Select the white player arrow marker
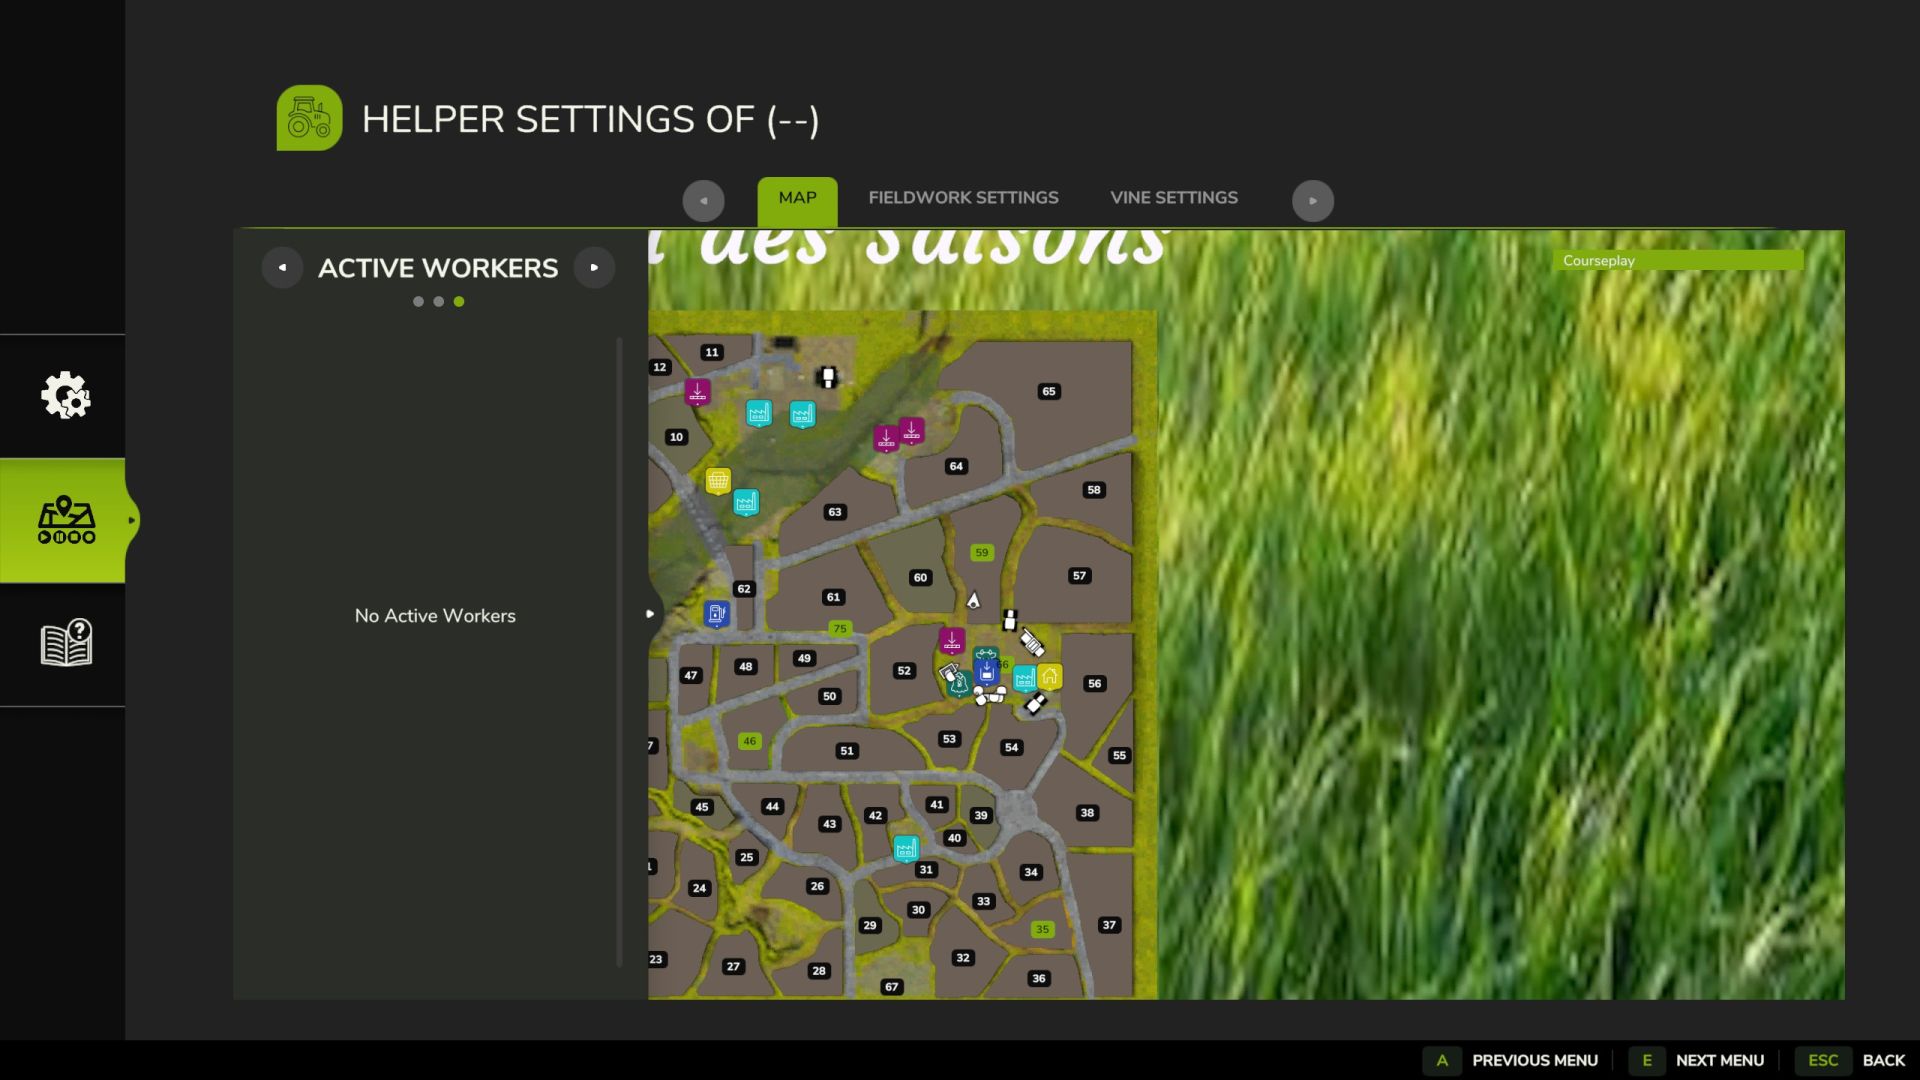This screenshot has width=1920, height=1080. (x=973, y=600)
